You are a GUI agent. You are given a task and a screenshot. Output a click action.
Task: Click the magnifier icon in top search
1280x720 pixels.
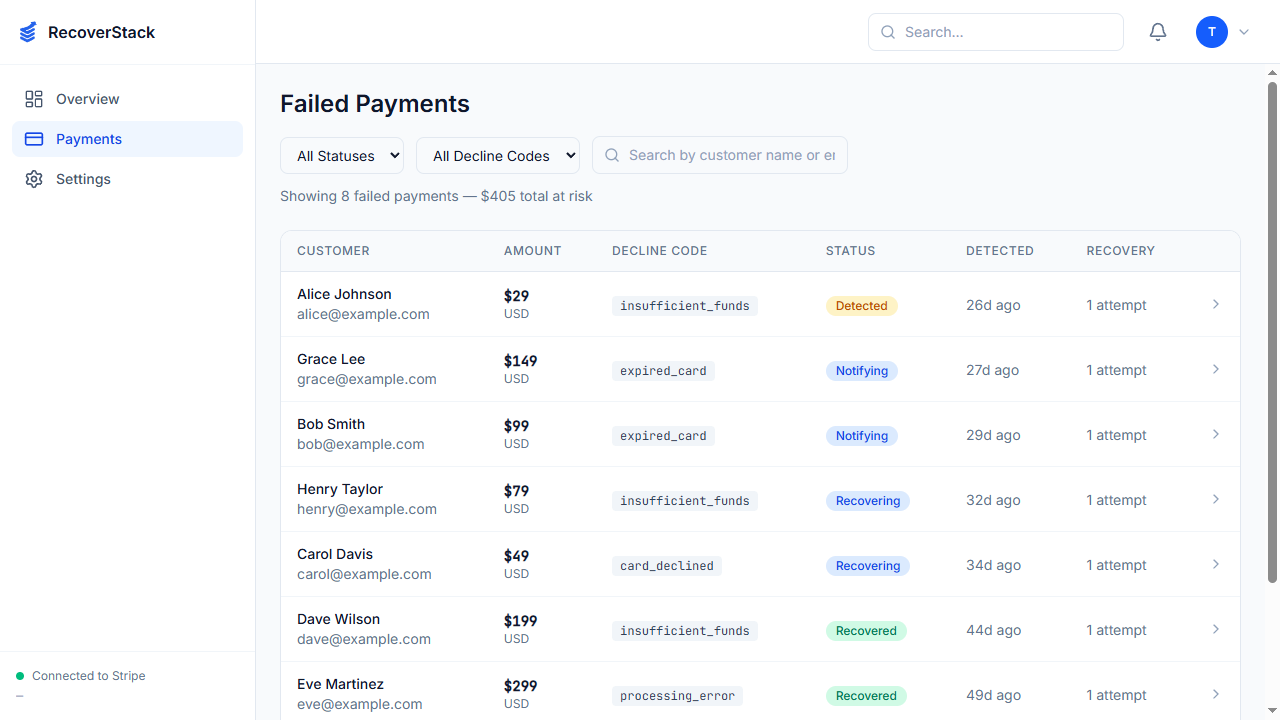888,32
